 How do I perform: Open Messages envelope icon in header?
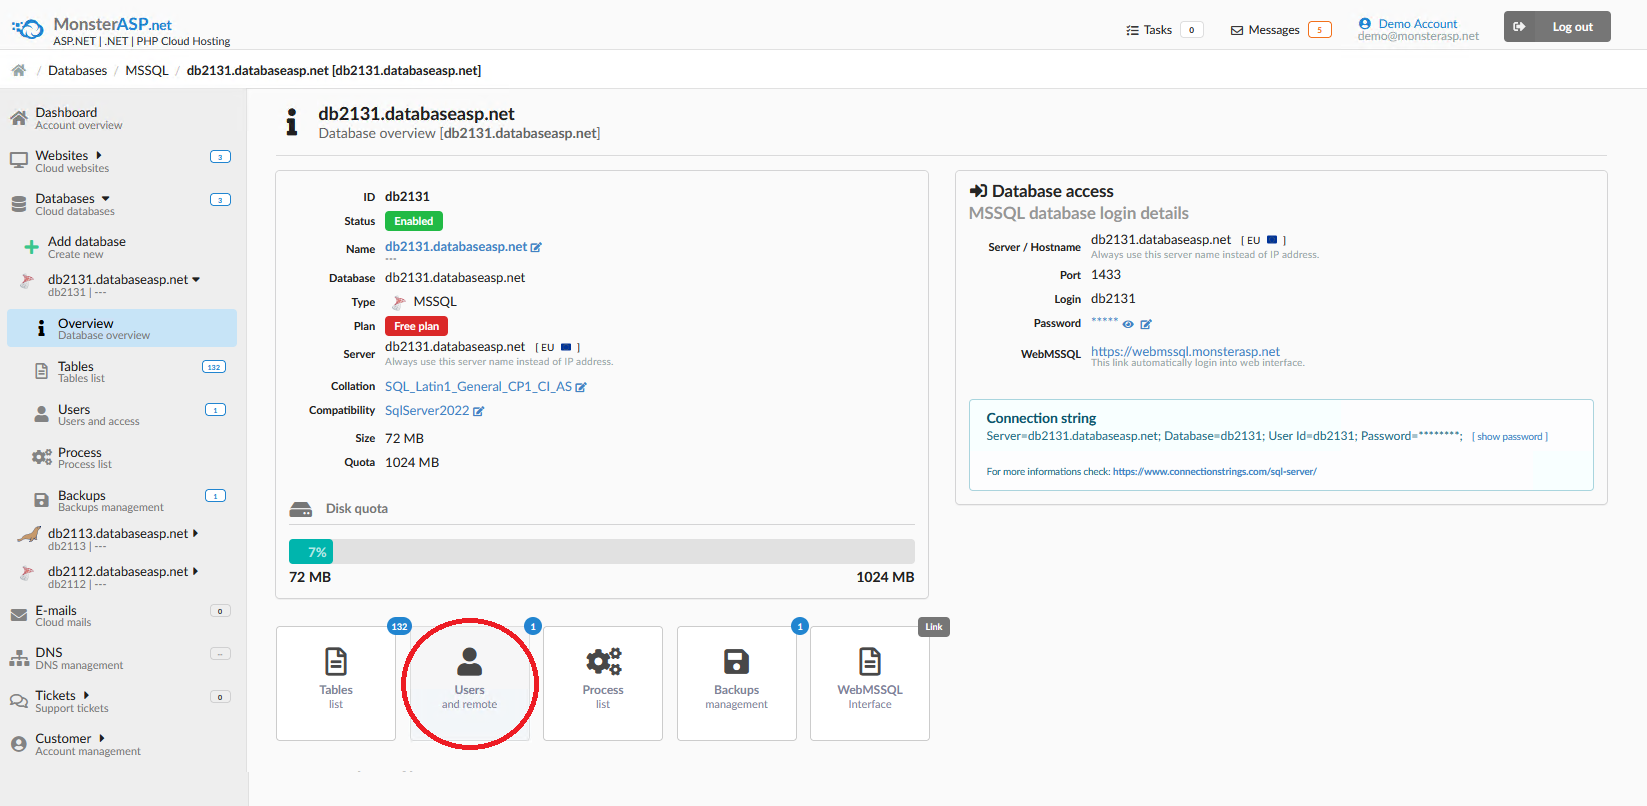tap(1237, 30)
